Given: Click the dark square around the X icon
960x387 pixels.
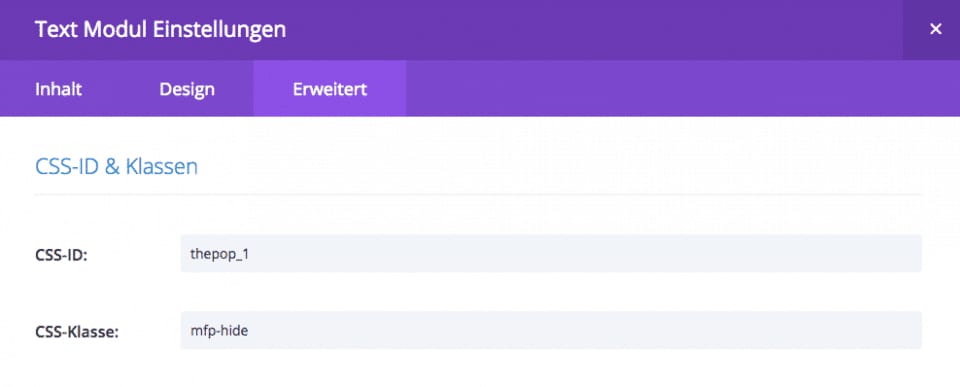Looking at the screenshot, I should (x=931, y=30).
